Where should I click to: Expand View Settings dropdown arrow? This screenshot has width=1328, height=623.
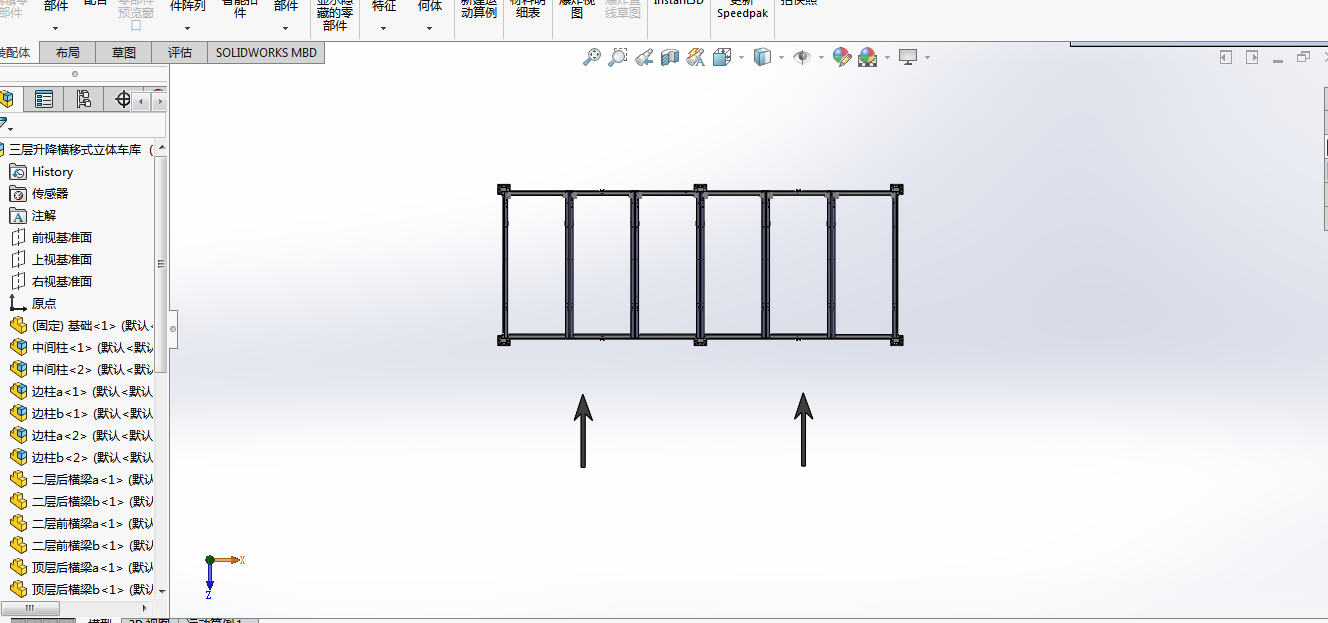coord(927,57)
